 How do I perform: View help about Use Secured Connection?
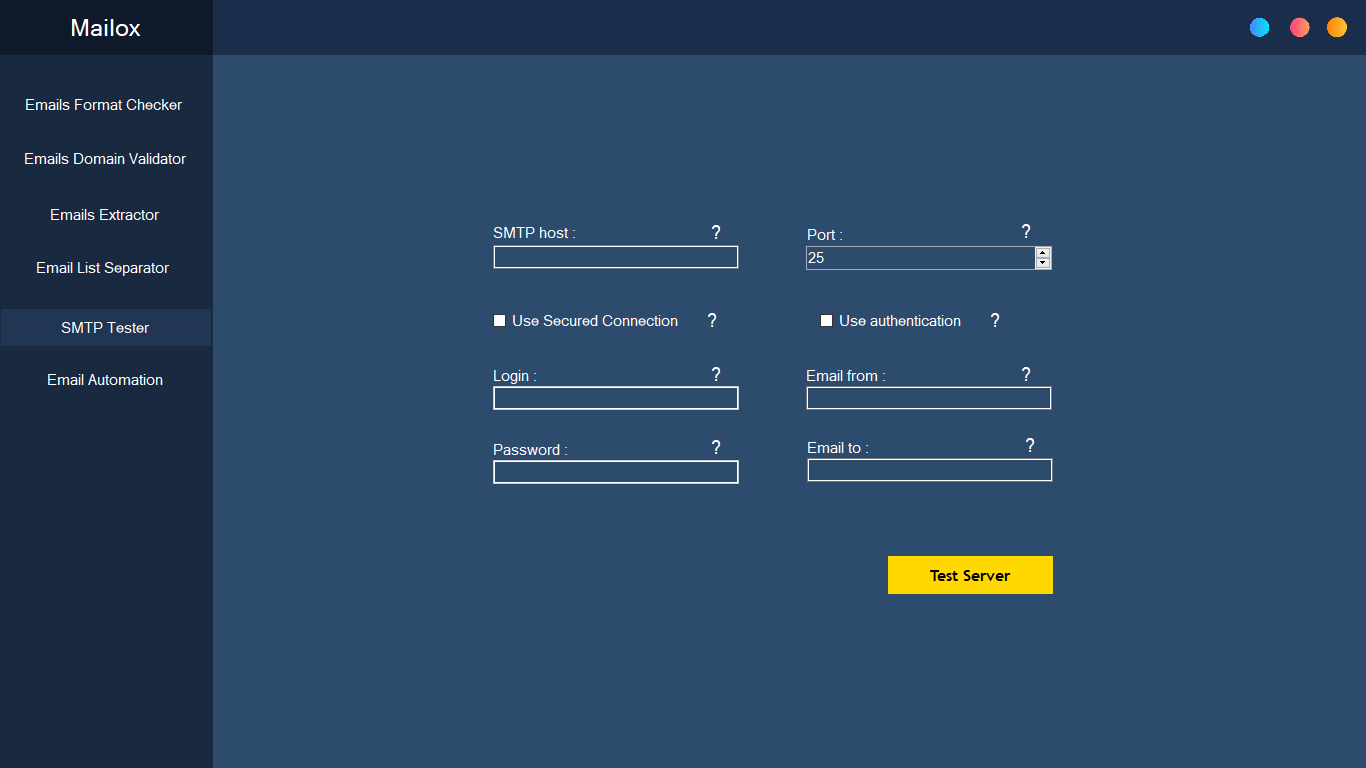tap(711, 320)
